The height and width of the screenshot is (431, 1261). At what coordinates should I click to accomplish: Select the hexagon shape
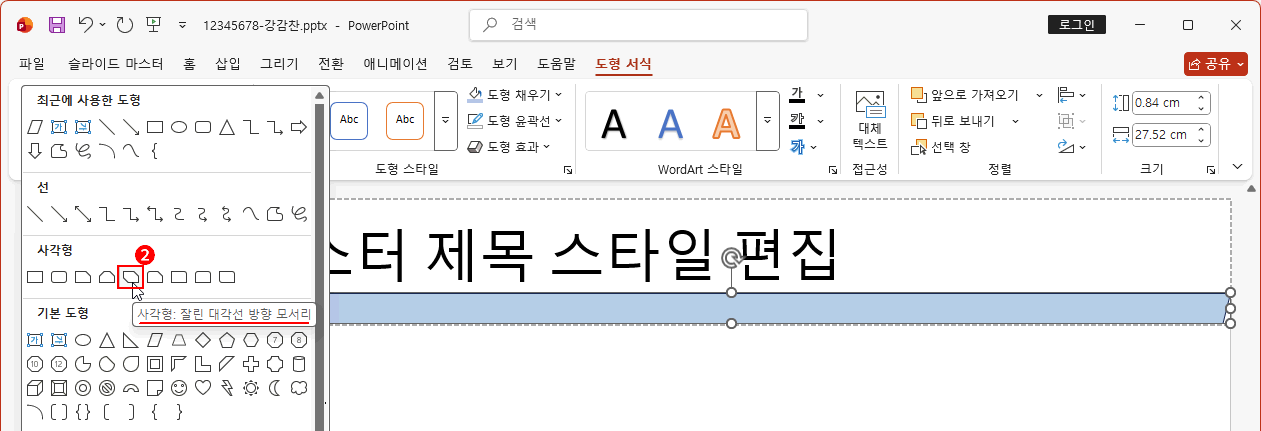click(251, 340)
